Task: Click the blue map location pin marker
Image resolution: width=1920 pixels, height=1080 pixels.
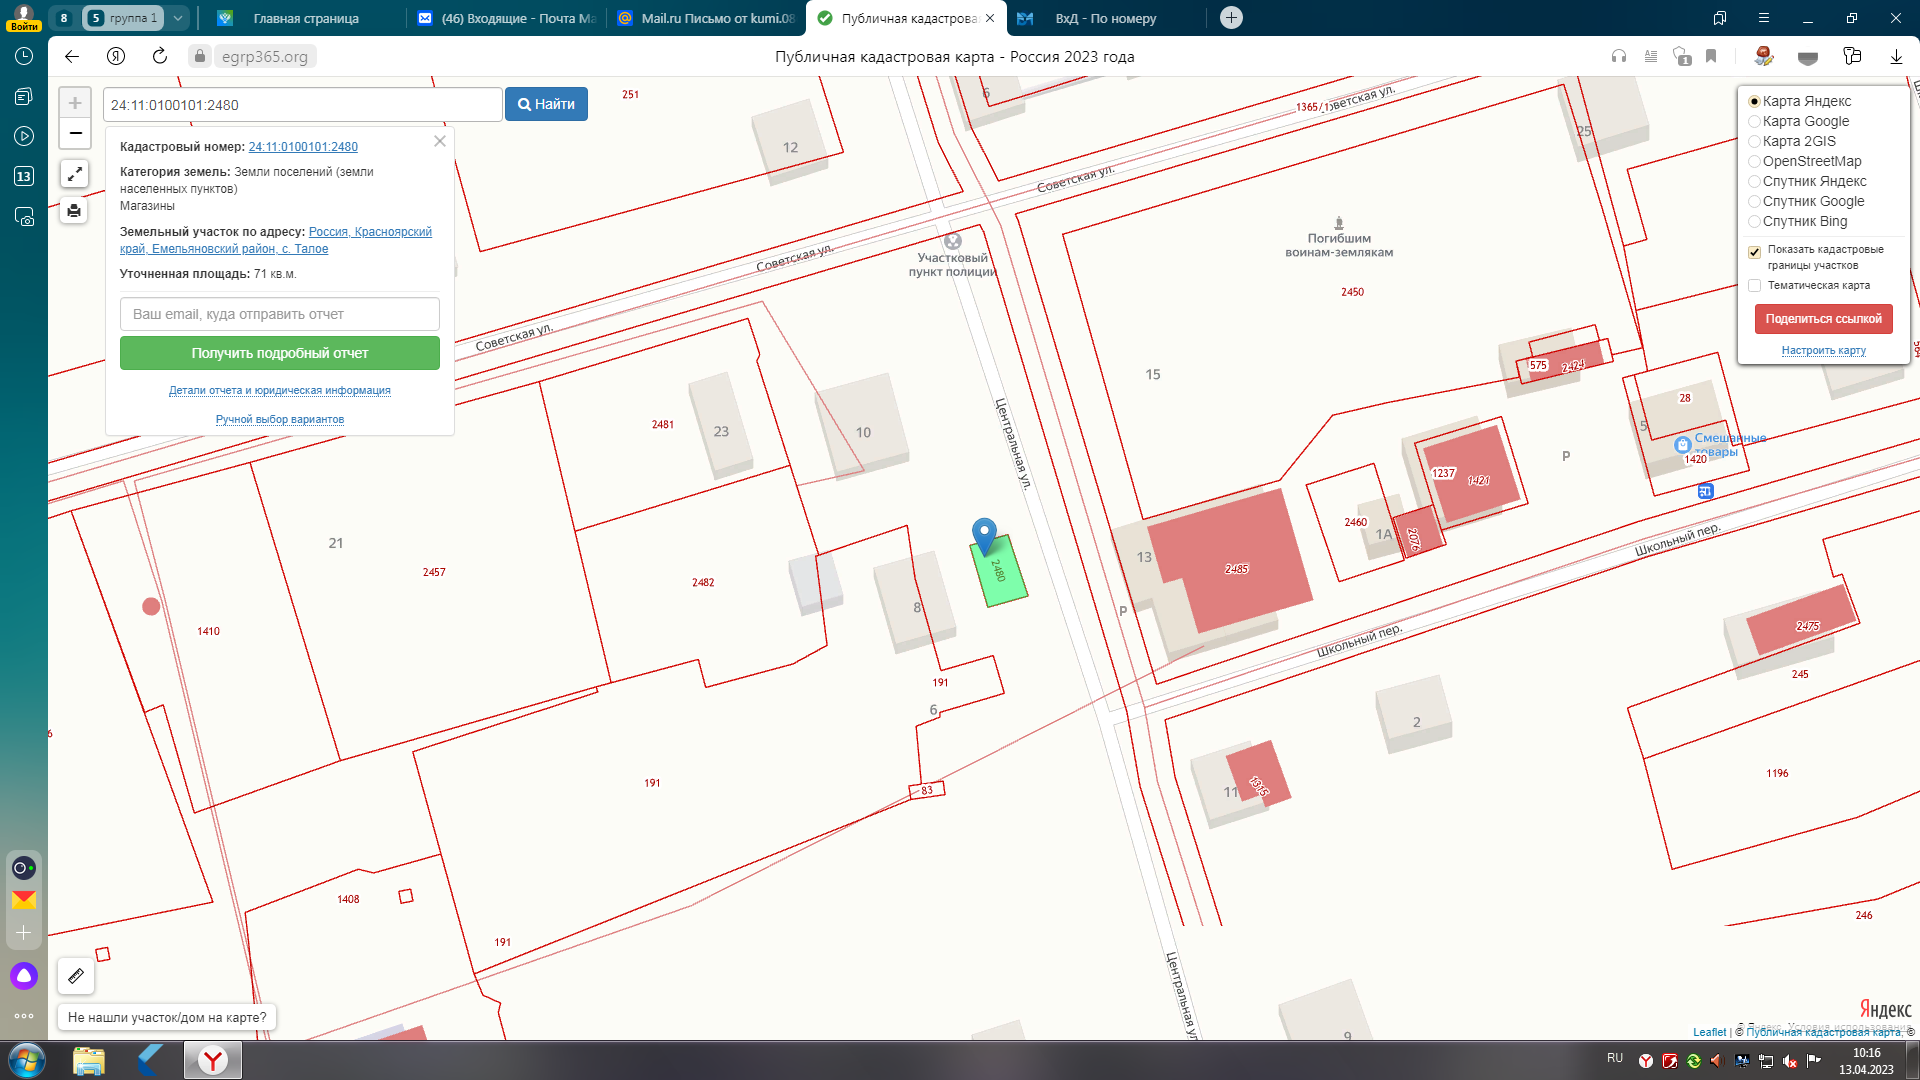Action: click(984, 534)
